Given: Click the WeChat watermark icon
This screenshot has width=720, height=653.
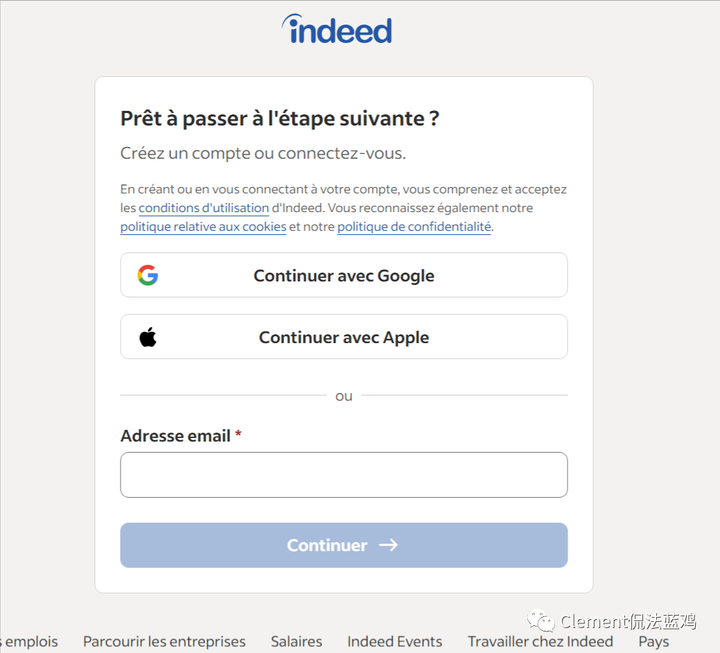Looking at the screenshot, I should click(541, 622).
